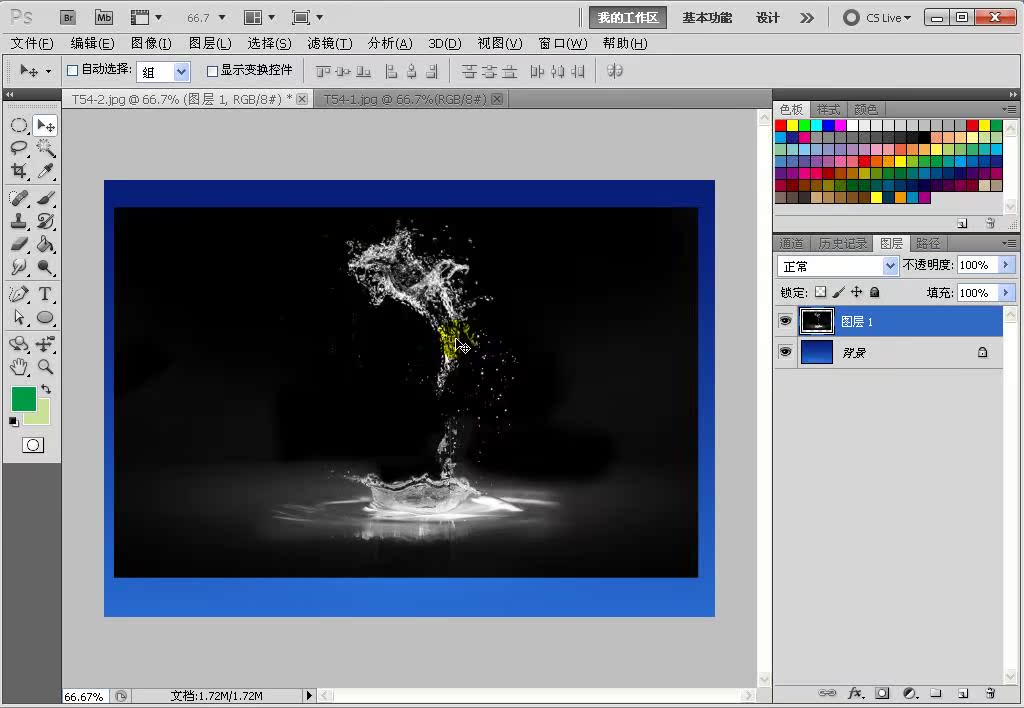Select the Lasso tool

point(20,148)
